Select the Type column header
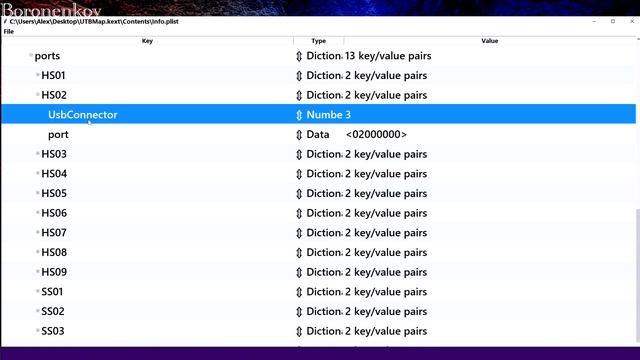 tap(318, 41)
